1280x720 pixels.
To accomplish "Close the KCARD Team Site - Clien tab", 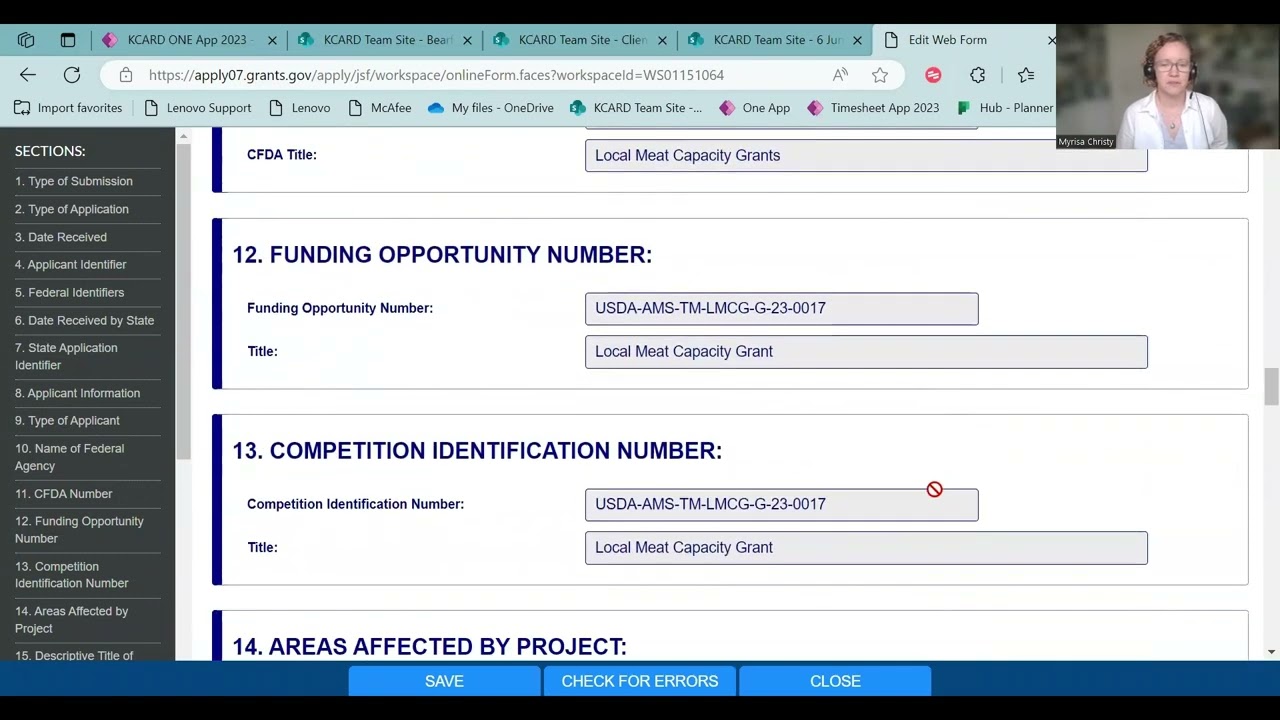I will point(662,40).
